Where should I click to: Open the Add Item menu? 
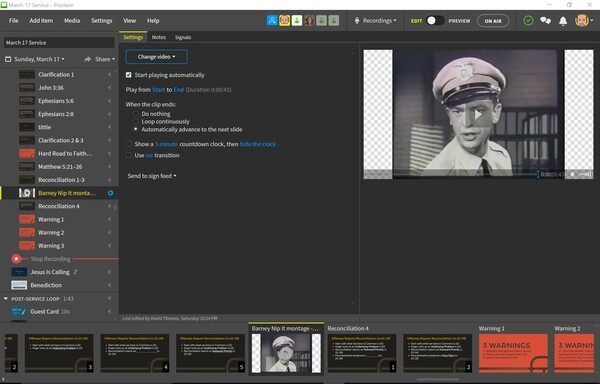(x=41, y=21)
